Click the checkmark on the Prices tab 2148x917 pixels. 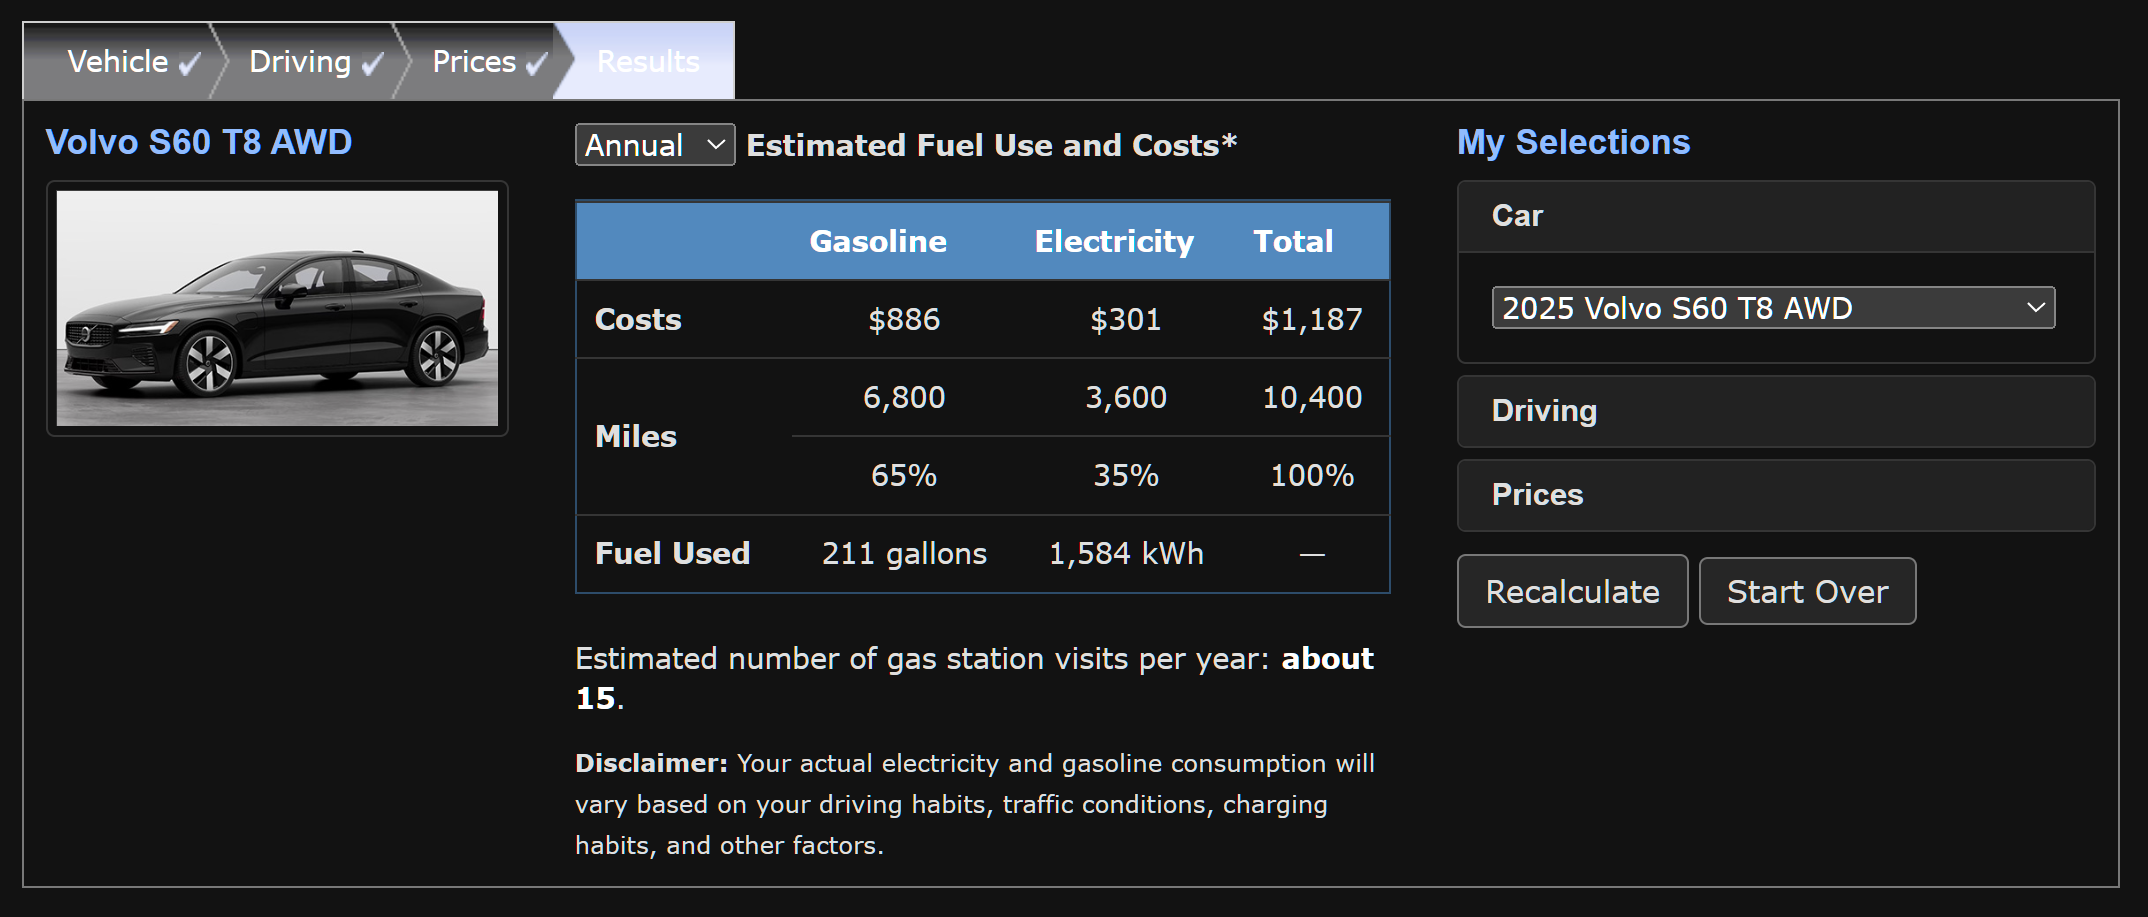tap(537, 64)
